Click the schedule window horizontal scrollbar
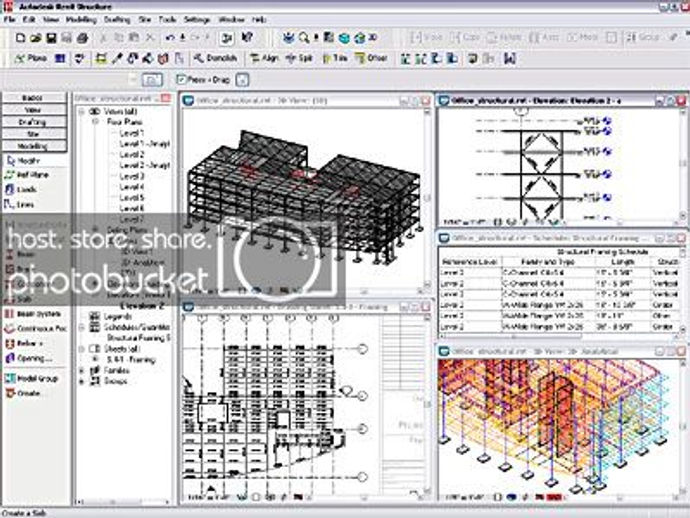This screenshot has width=690, height=518. pyautogui.click(x=558, y=336)
